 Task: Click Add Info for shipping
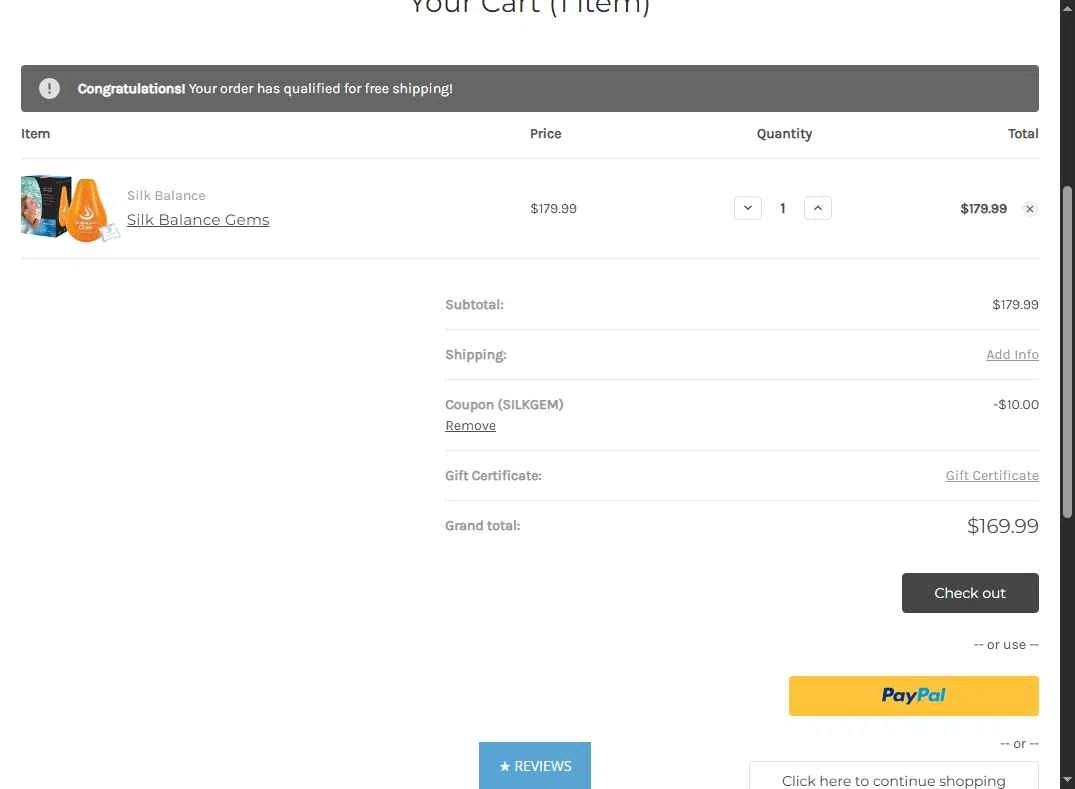coord(1012,354)
